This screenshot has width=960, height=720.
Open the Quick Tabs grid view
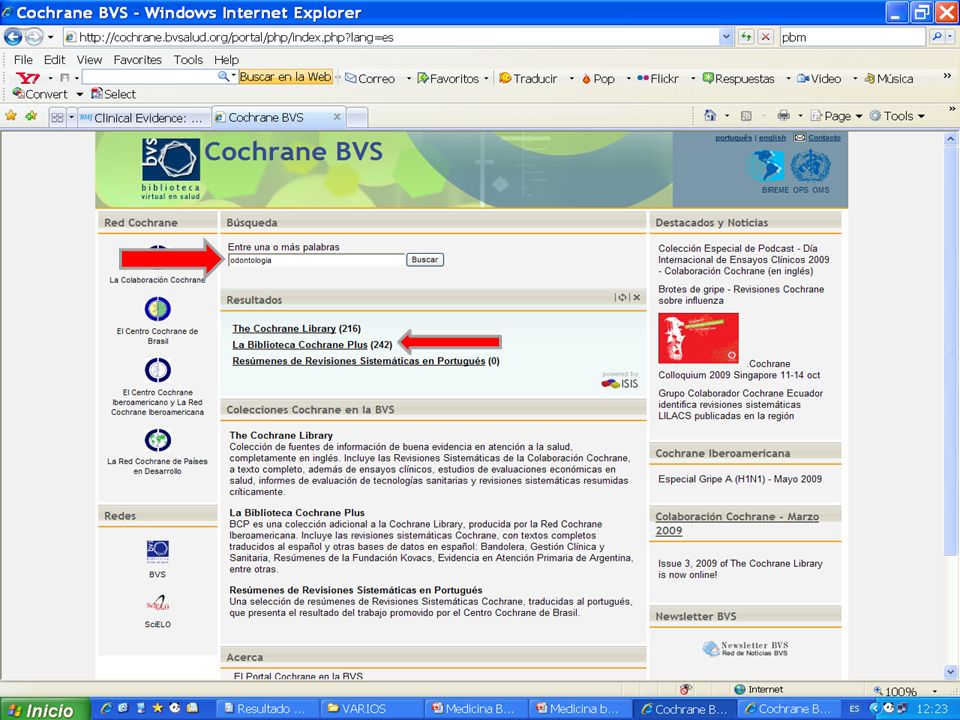(x=57, y=117)
